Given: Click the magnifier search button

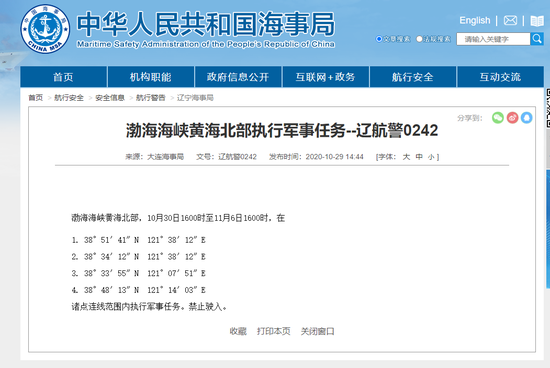Looking at the screenshot, I should click(x=537, y=39).
